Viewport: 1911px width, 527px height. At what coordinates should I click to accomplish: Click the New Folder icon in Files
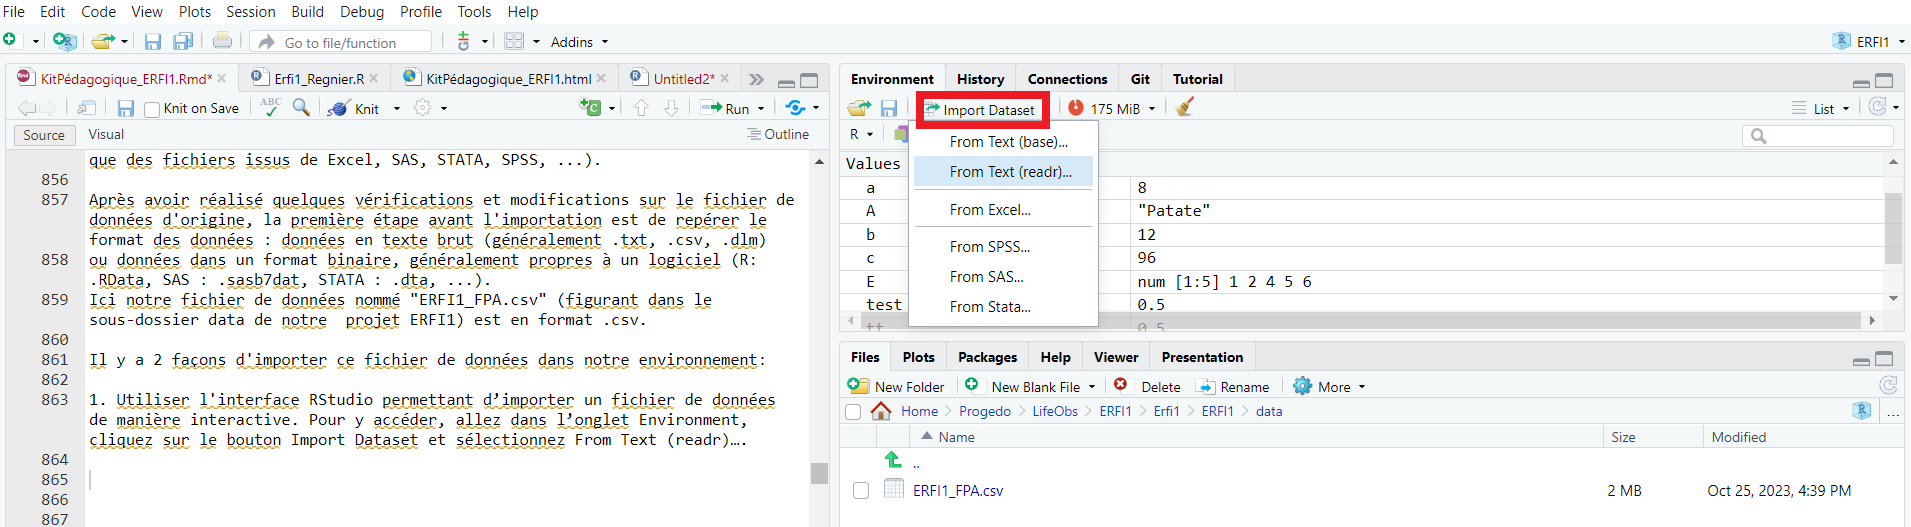coord(858,386)
